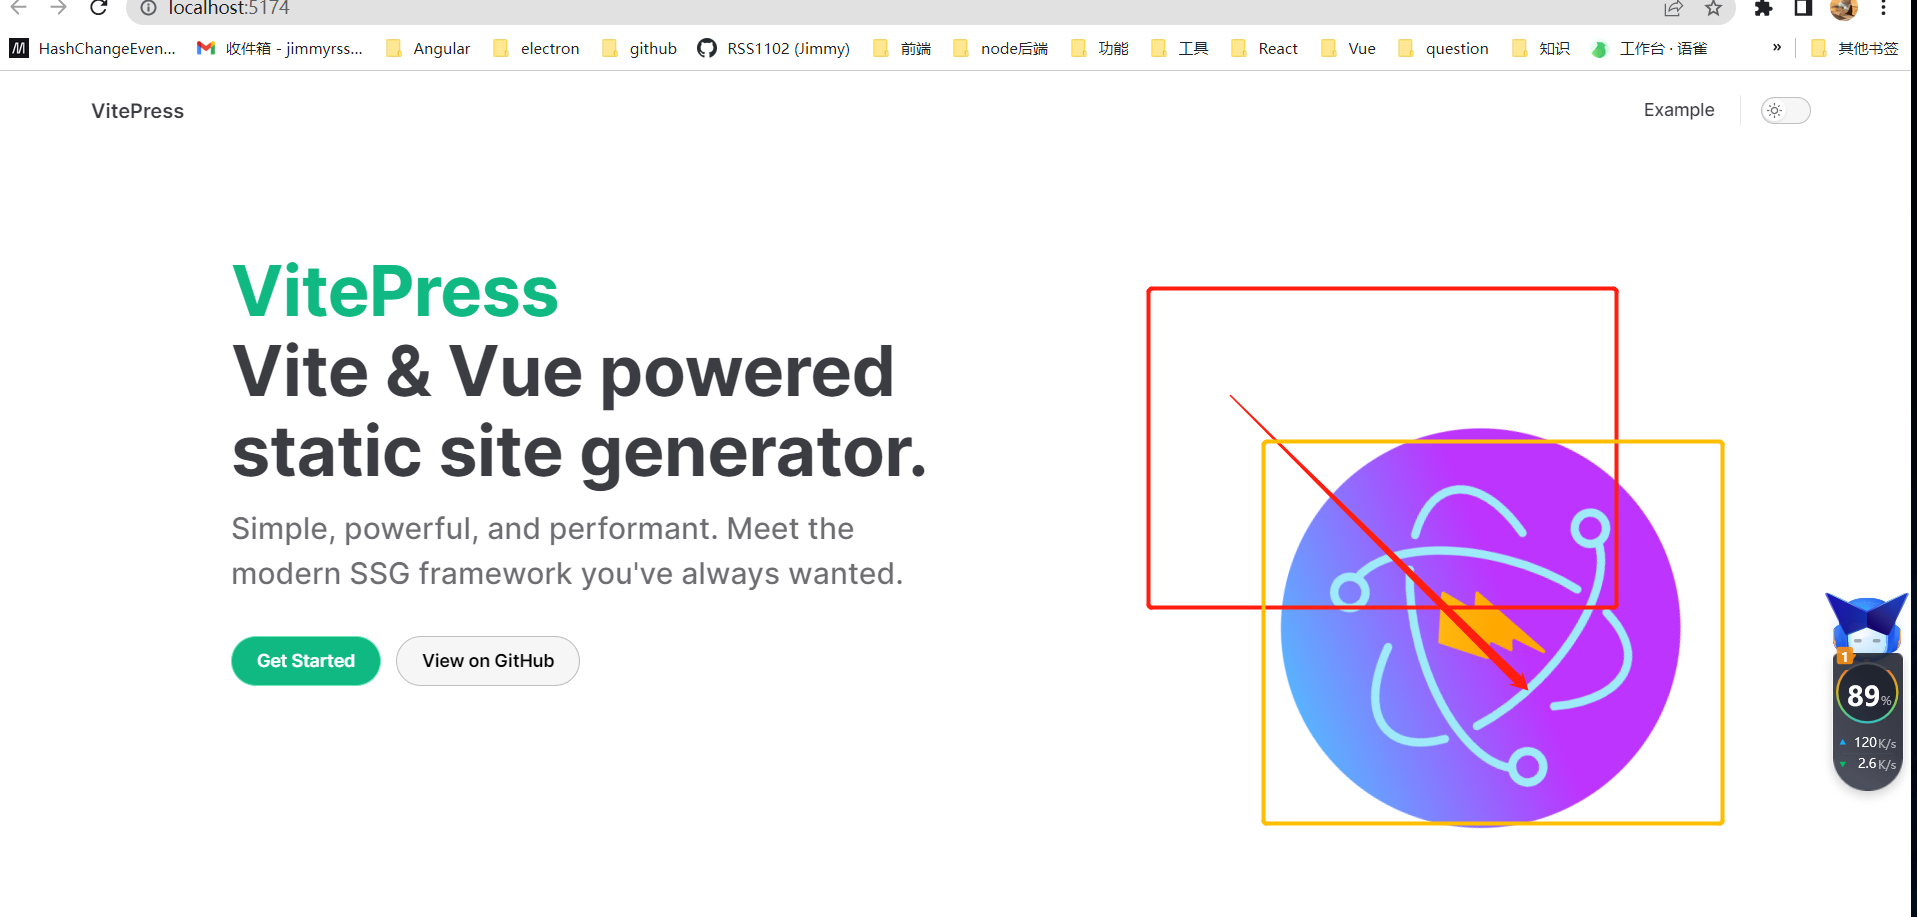Click the 89% circular progress gauge
Image resolution: width=1917 pixels, height=917 pixels.
(x=1866, y=694)
